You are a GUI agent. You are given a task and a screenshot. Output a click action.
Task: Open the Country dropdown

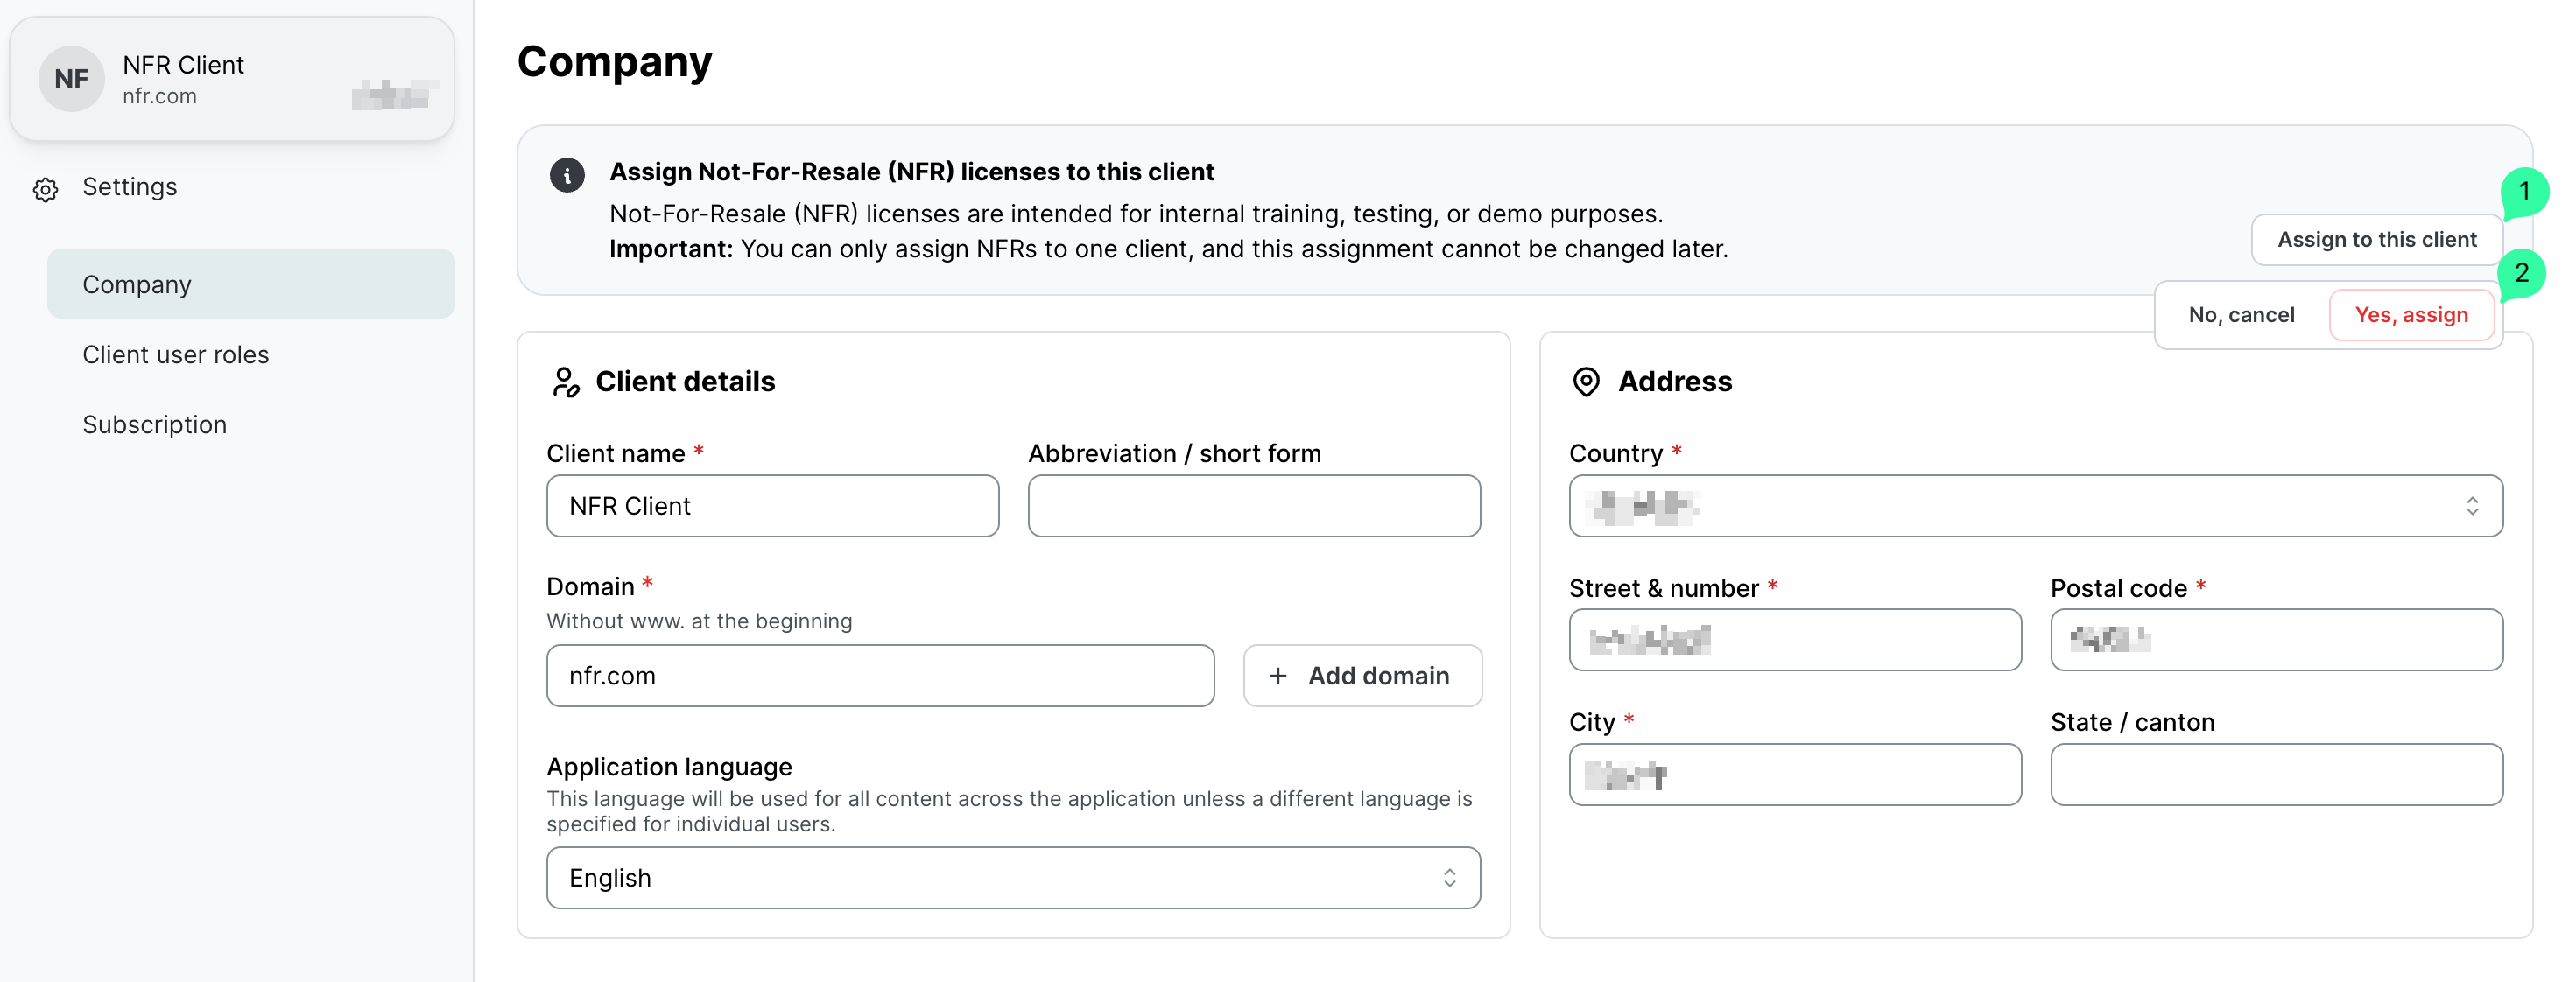2034,506
